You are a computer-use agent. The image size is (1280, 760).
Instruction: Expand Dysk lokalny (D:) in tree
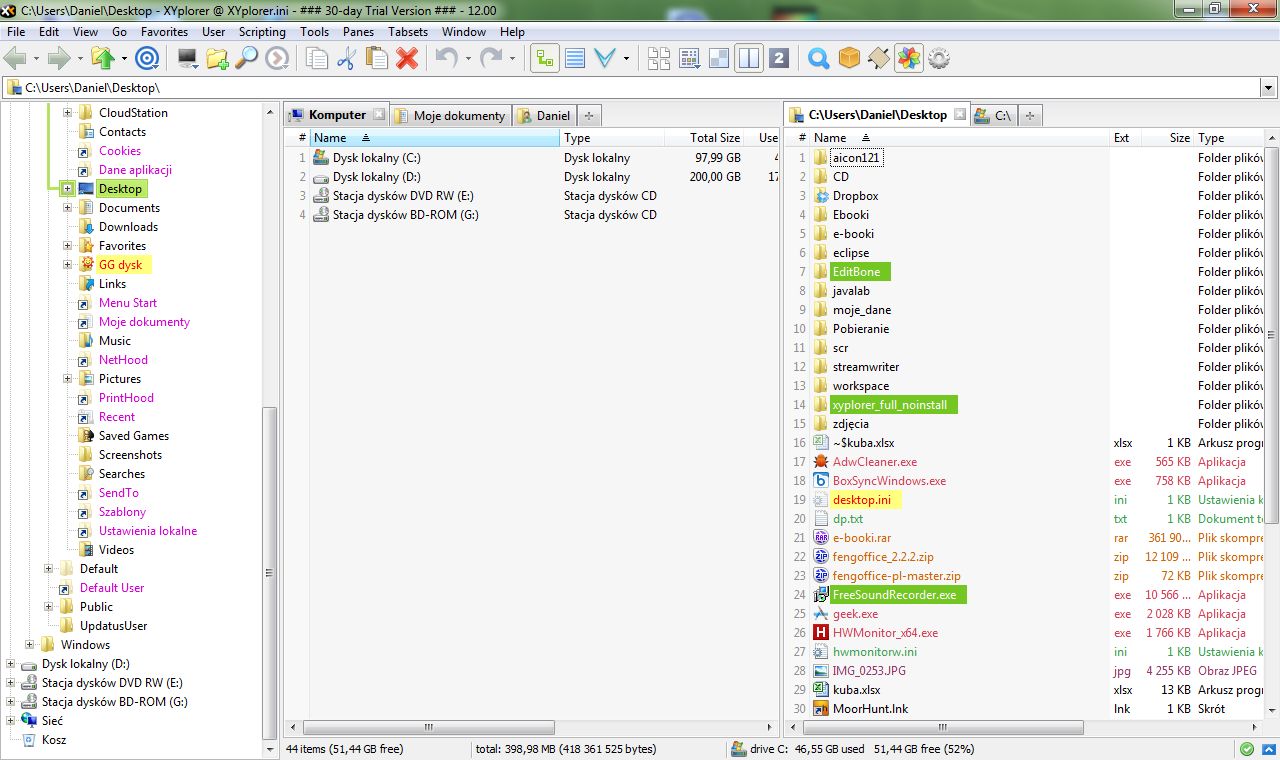tap(11, 664)
